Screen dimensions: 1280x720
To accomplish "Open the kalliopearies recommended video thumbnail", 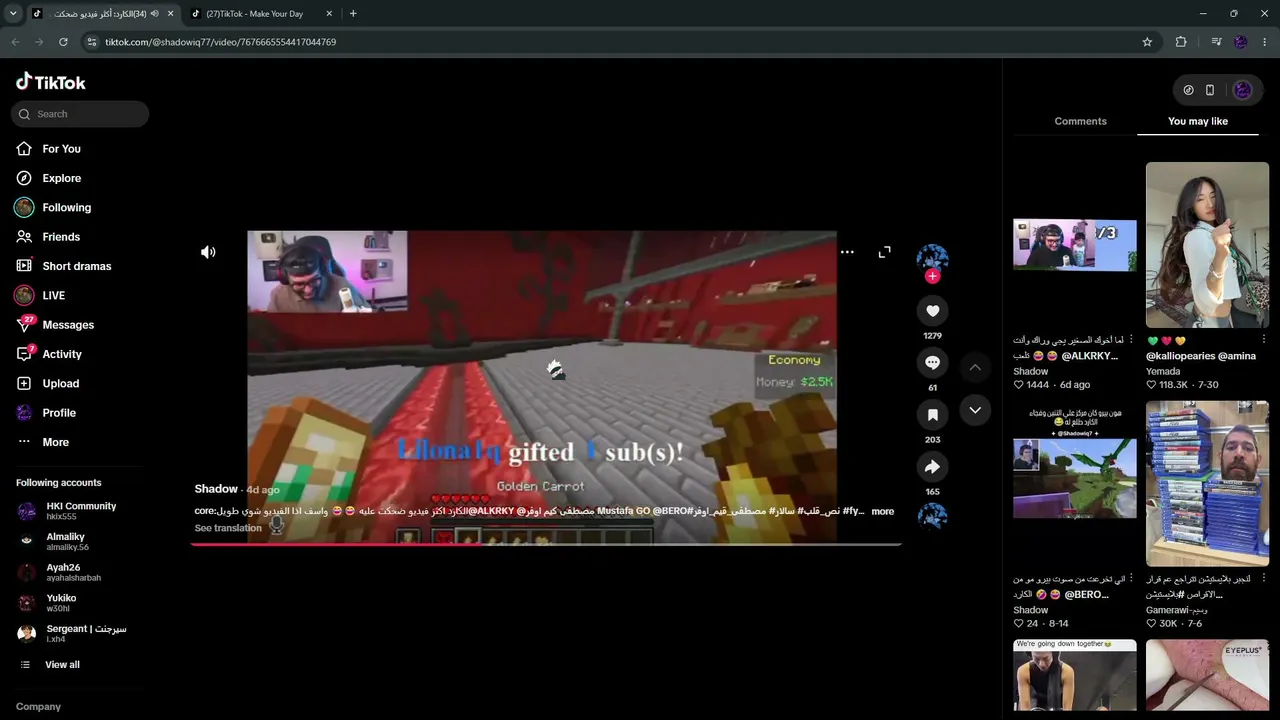I will (1207, 245).
